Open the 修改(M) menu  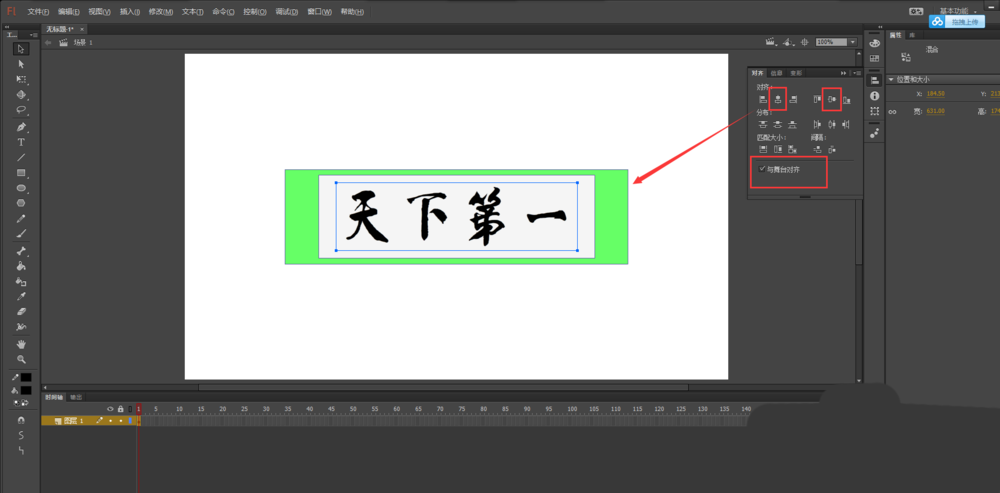[161, 12]
